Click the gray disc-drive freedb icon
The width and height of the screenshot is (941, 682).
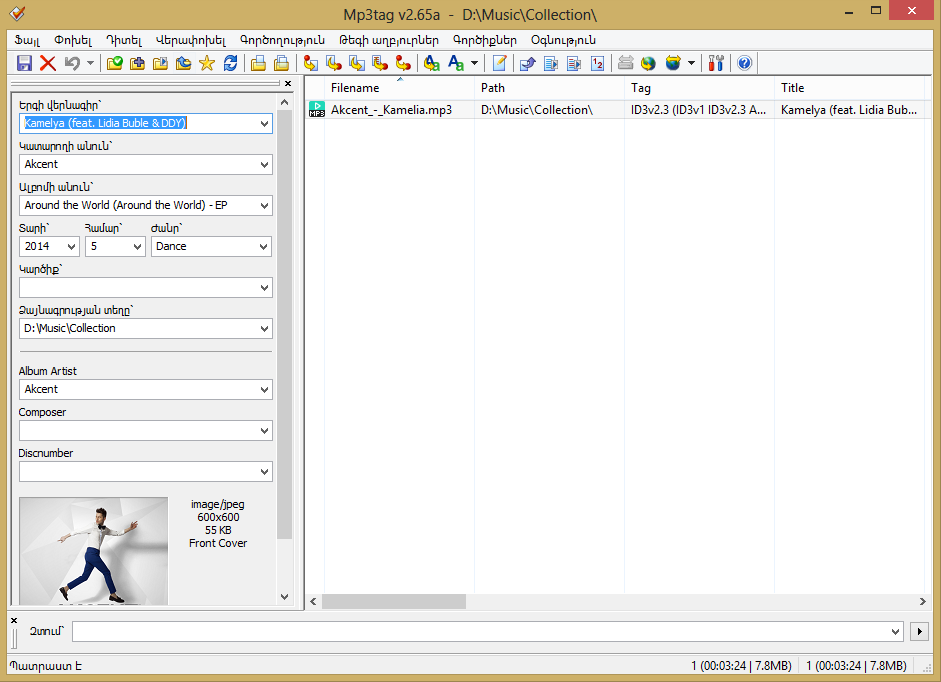tap(625, 63)
